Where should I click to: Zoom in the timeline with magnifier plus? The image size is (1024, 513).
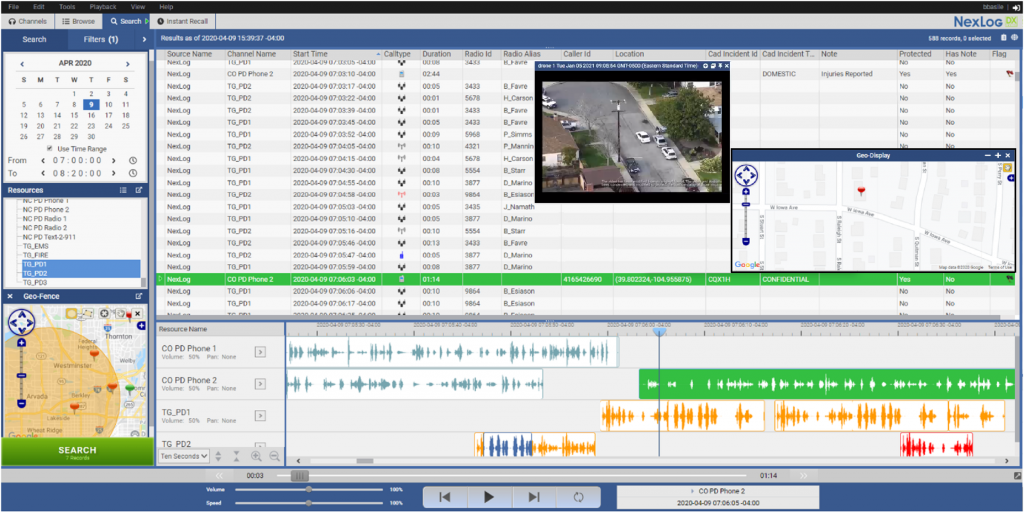[x=256, y=457]
